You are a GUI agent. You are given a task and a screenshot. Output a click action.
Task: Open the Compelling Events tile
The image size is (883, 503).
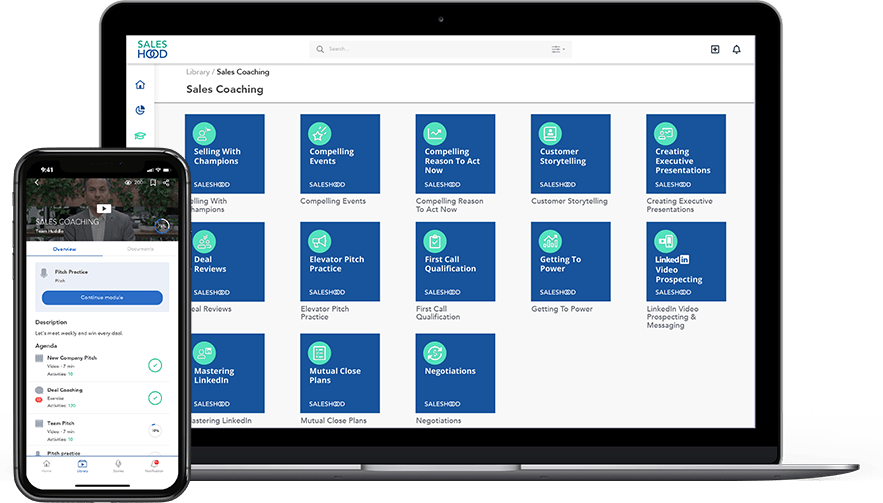click(340, 154)
